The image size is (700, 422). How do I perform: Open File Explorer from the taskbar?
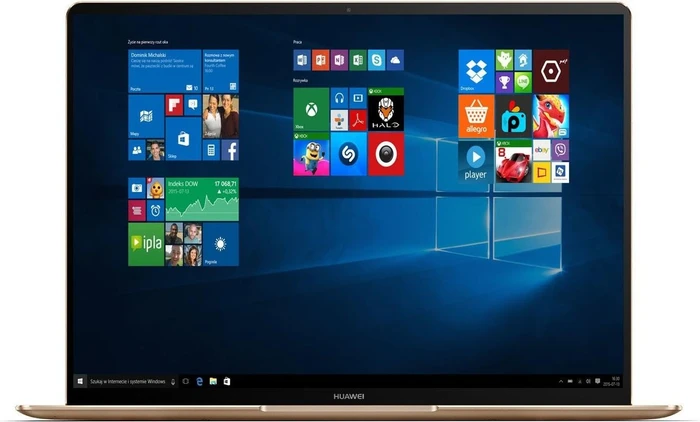click(213, 381)
